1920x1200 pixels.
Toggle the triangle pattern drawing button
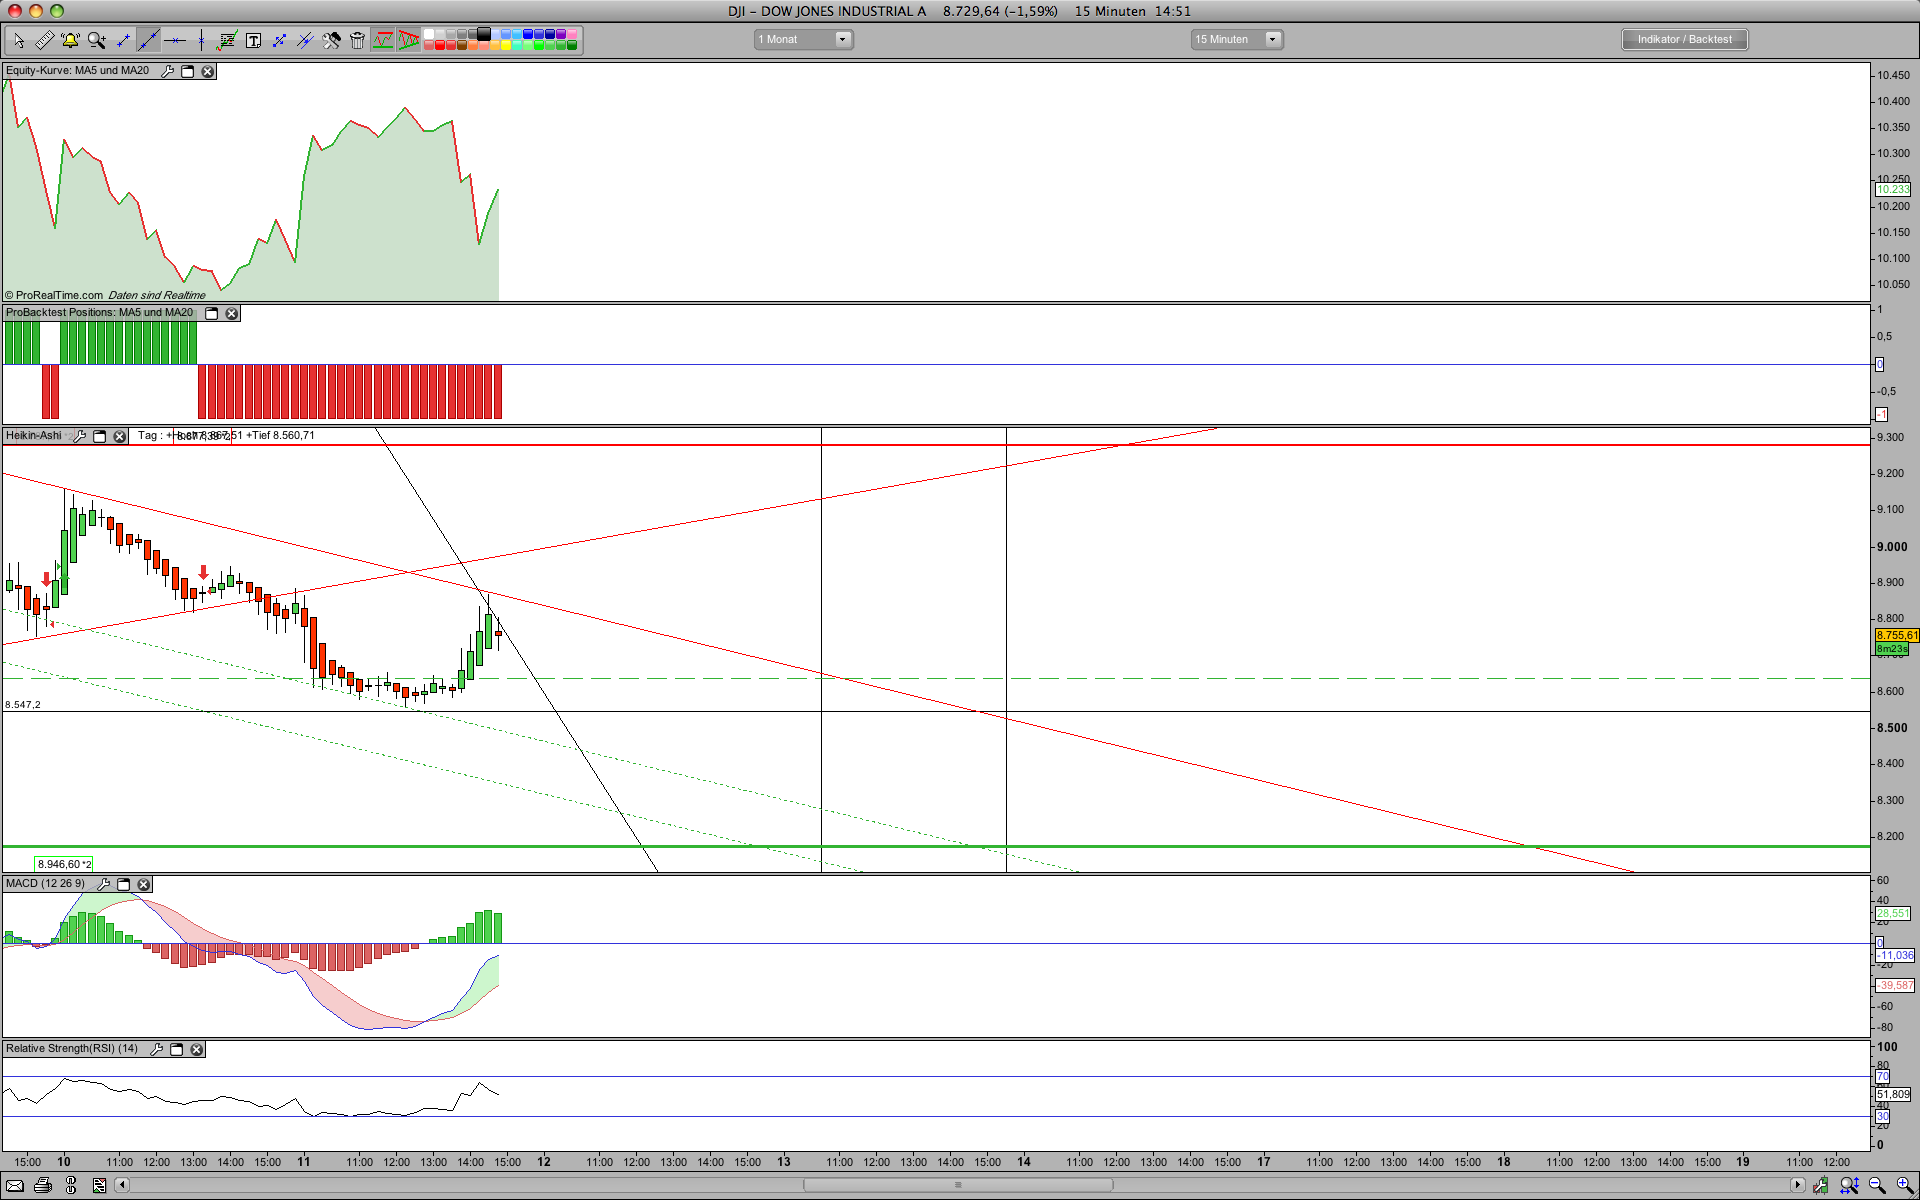coord(409,40)
